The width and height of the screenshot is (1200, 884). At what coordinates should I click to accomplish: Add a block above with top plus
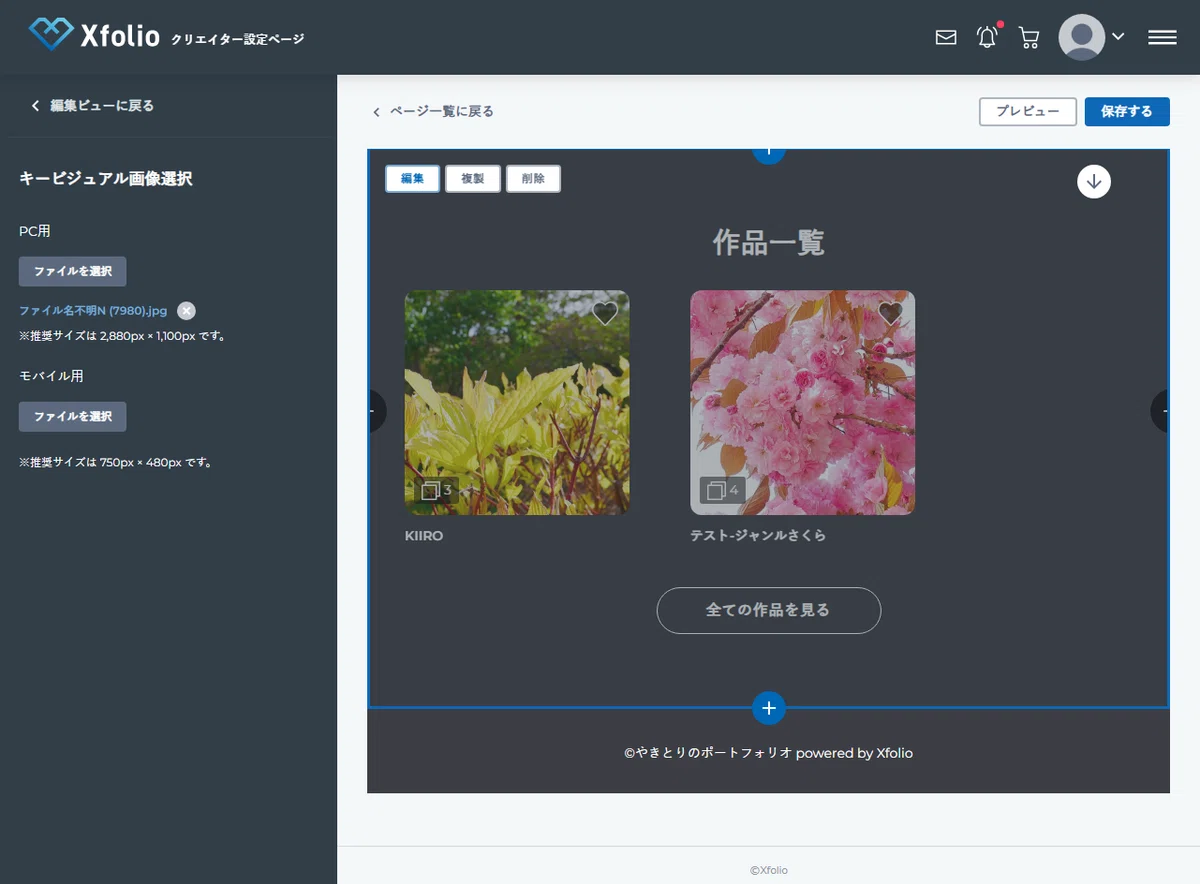tap(768, 154)
